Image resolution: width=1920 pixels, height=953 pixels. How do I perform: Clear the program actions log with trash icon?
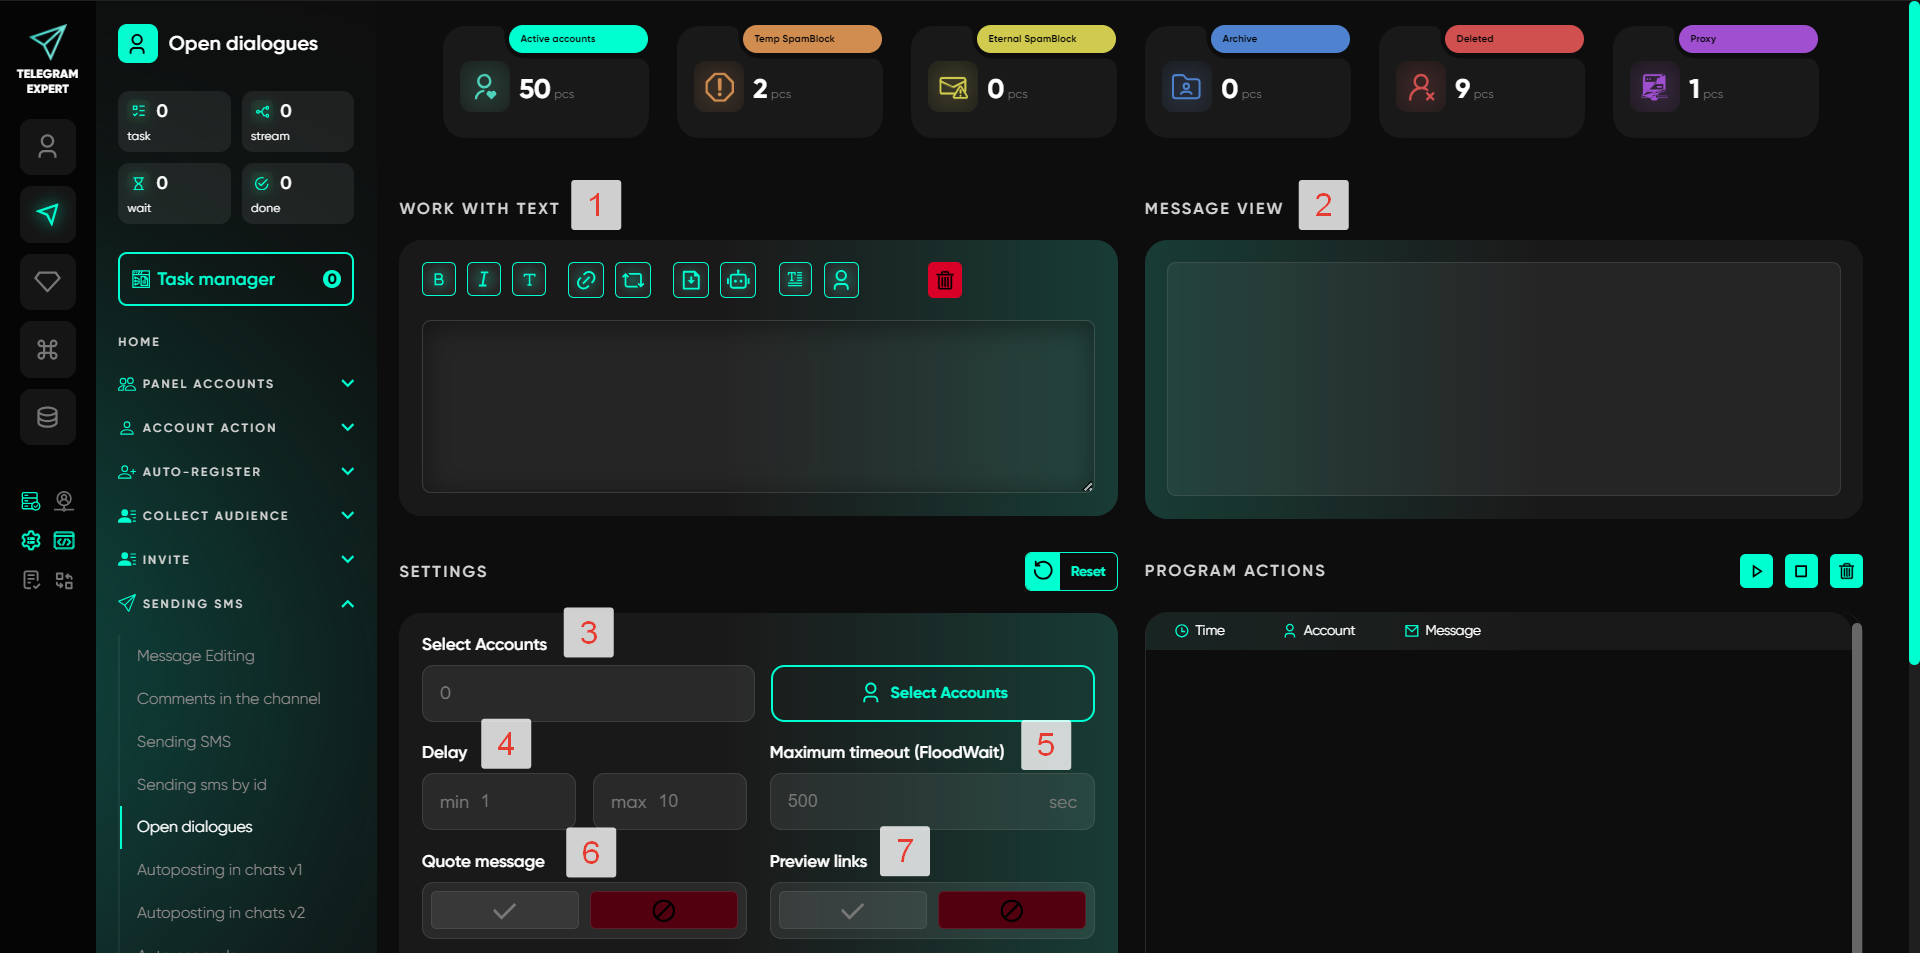click(x=1846, y=571)
